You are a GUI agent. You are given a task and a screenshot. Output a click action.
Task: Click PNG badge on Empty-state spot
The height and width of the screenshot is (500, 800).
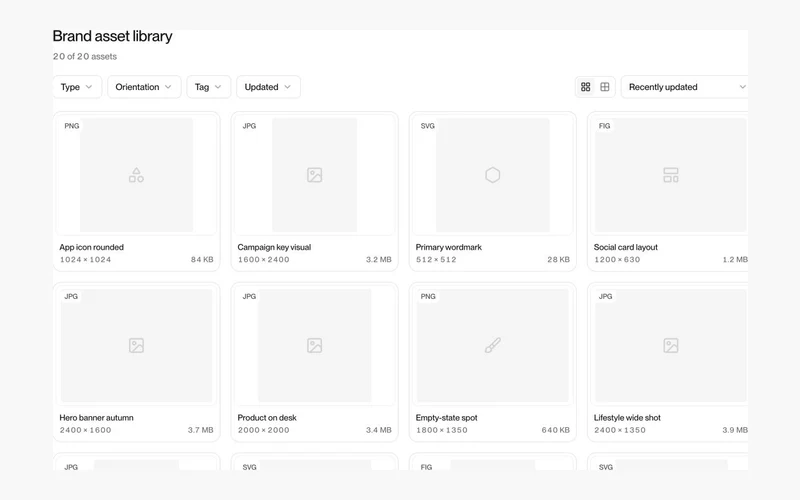coord(428,296)
